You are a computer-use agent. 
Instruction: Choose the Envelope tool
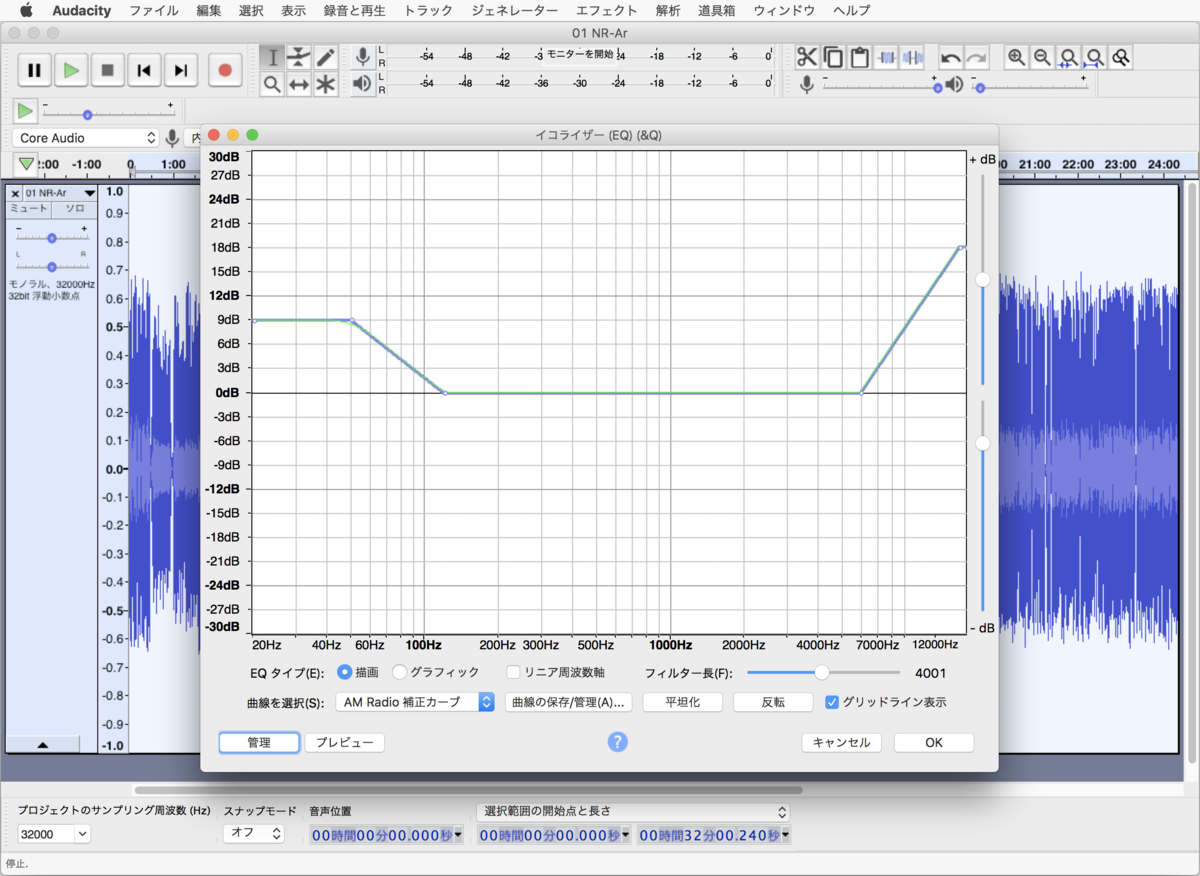pos(299,58)
